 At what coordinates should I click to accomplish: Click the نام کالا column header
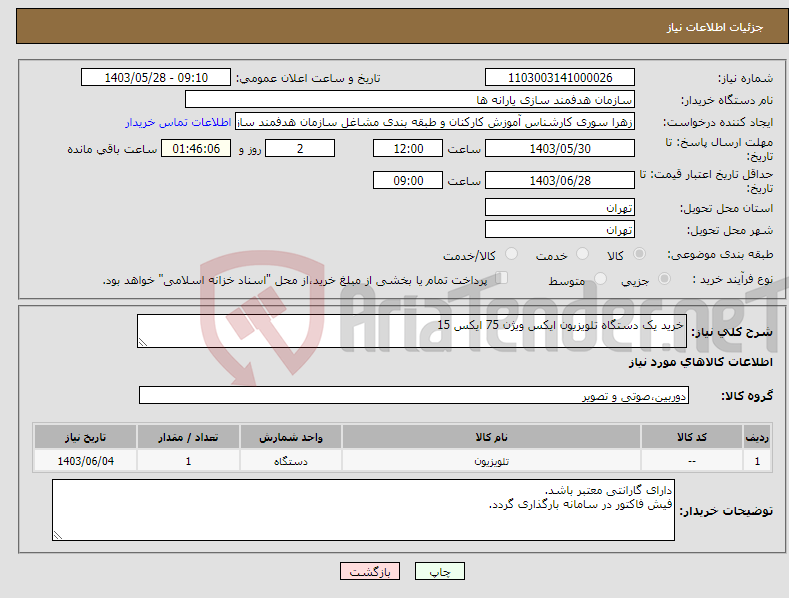tap(491, 437)
